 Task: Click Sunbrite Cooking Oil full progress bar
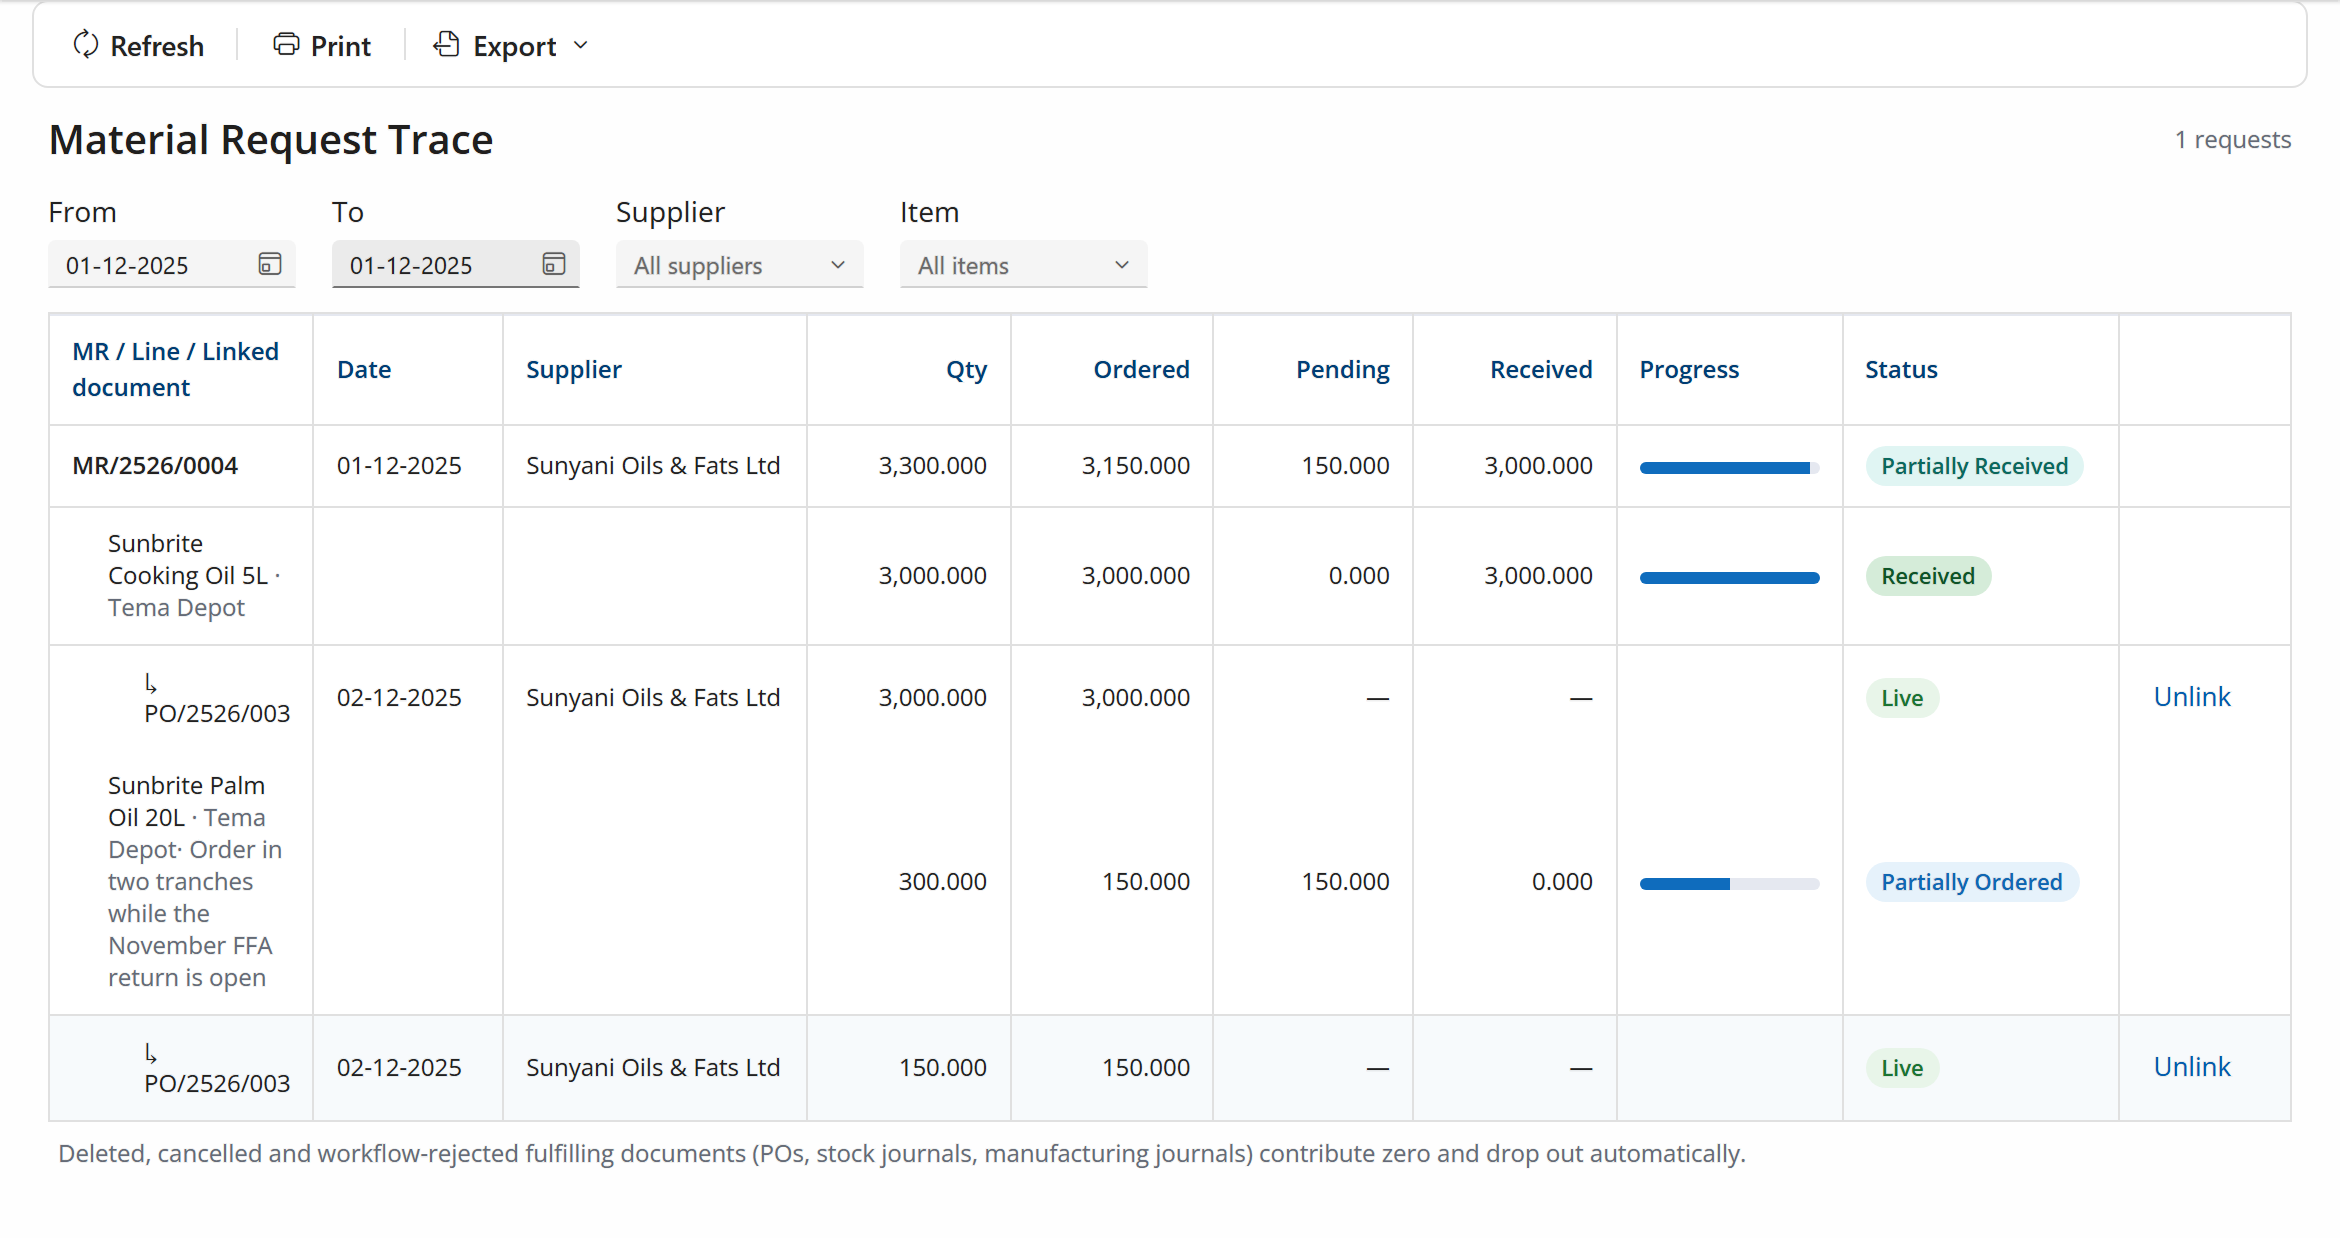pos(1729,577)
